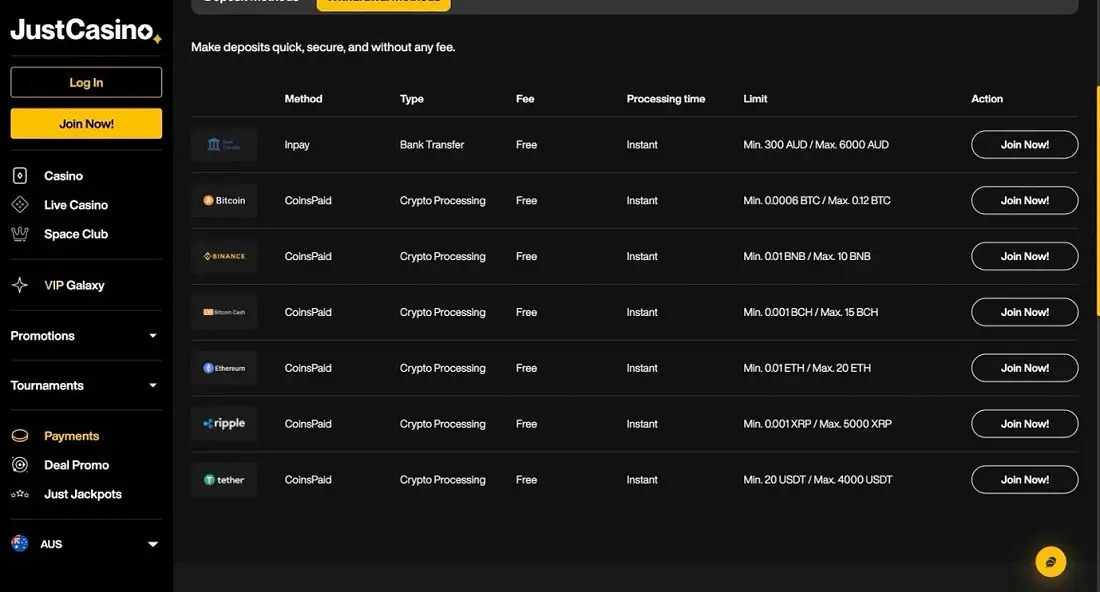The width and height of the screenshot is (1100, 592).
Task: Click the Bank Transfer logo in Inpay row
Action: (224, 144)
